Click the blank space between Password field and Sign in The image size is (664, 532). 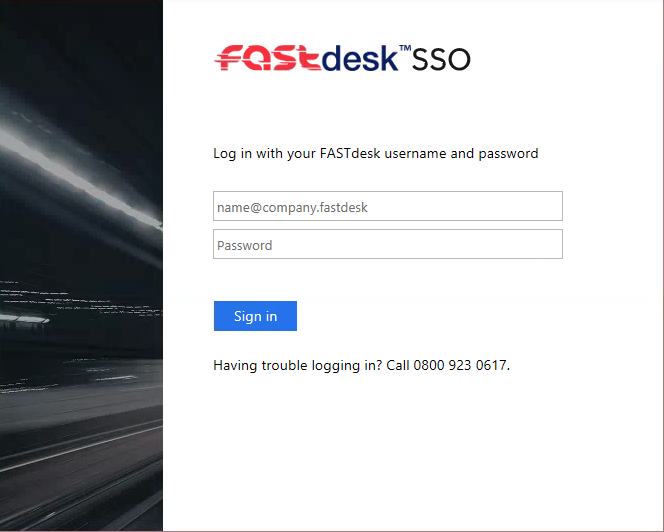click(387, 280)
